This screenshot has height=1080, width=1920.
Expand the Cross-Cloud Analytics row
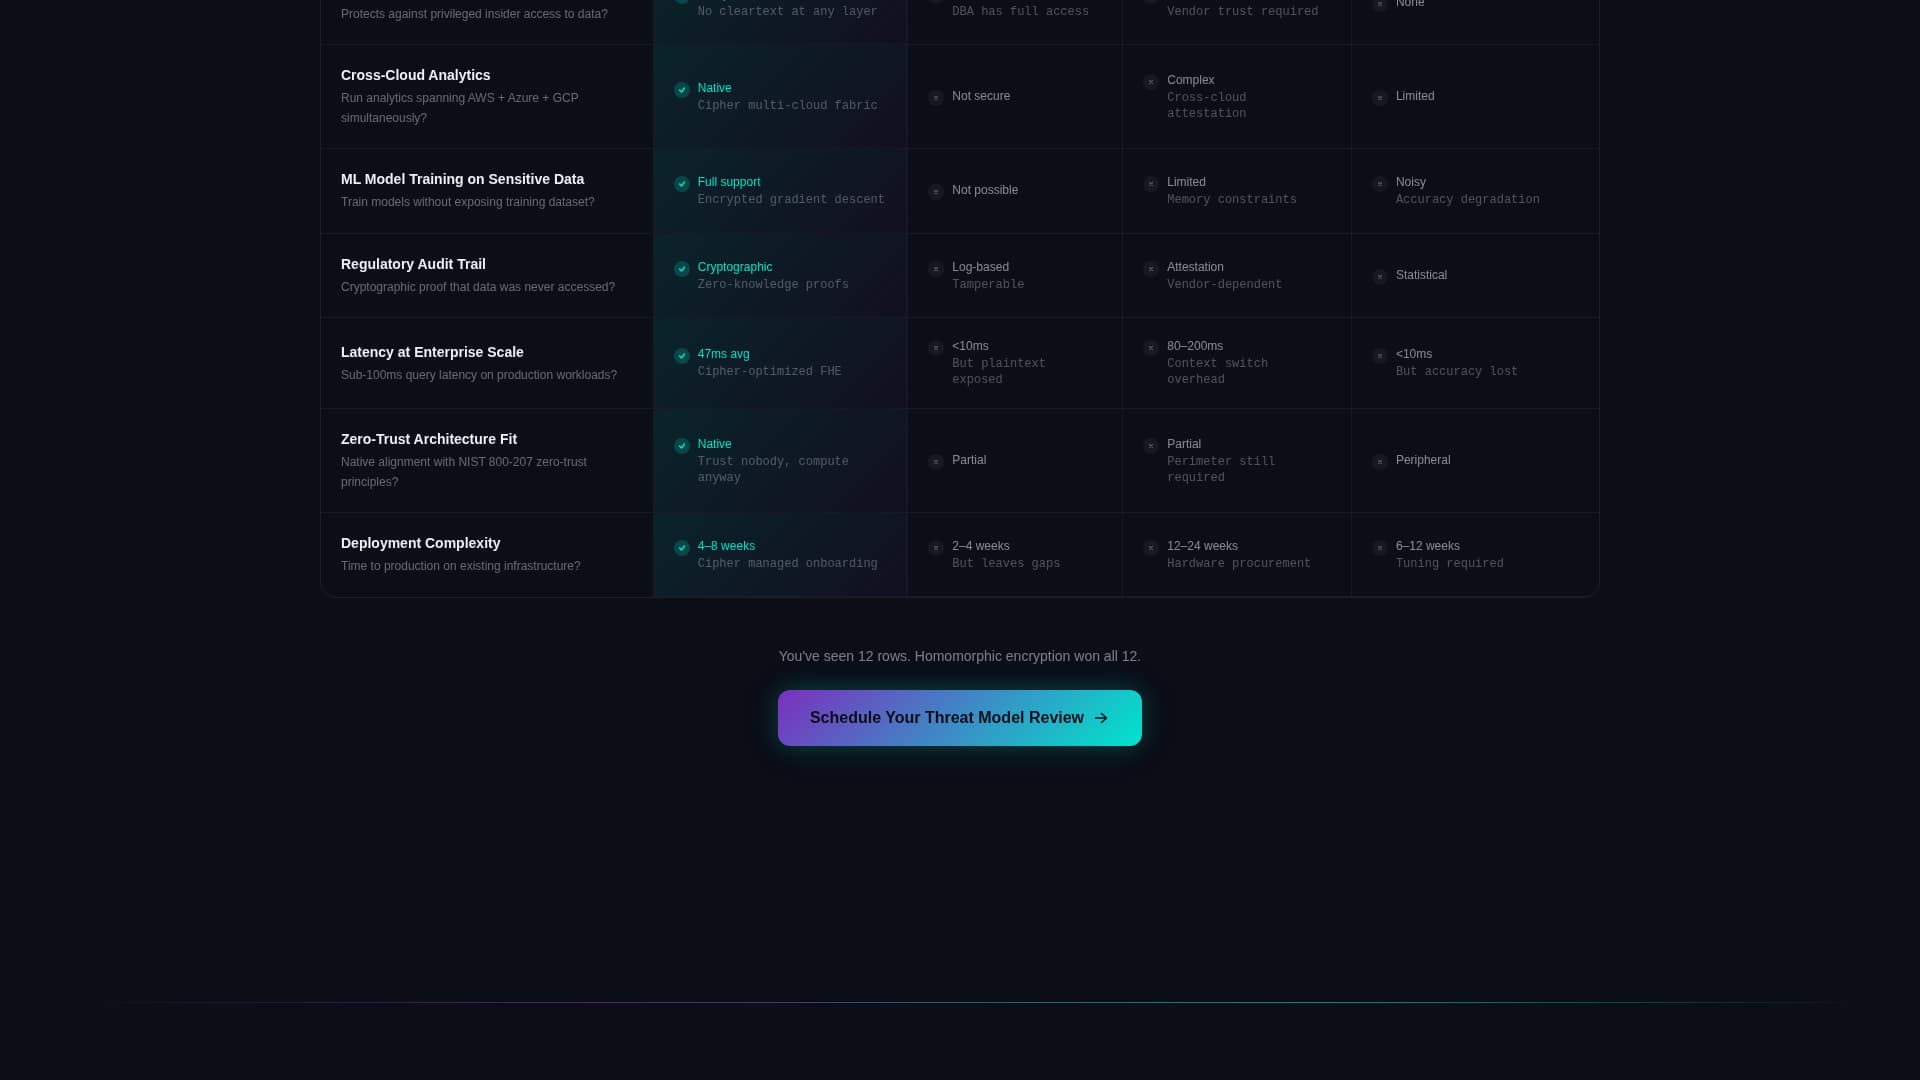pyautogui.click(x=416, y=75)
